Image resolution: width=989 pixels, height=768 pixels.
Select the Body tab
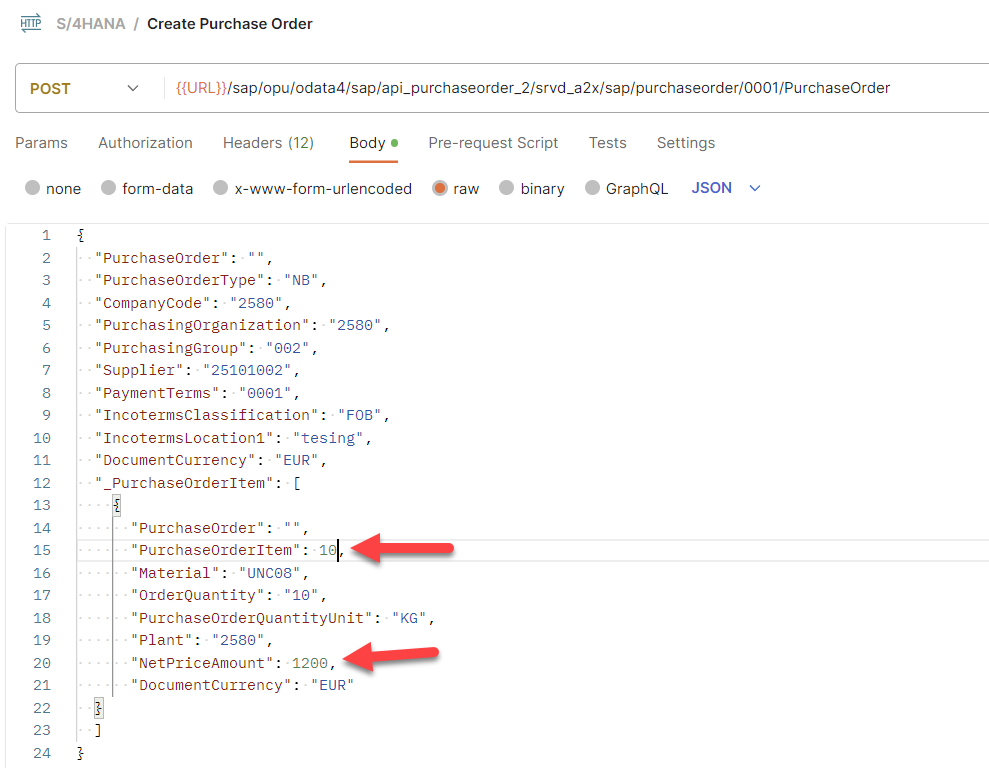[373, 143]
